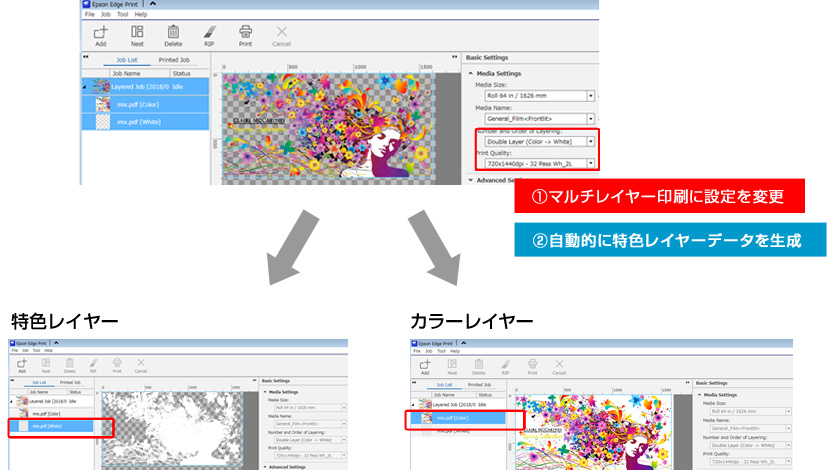The width and height of the screenshot is (827, 470).
Task: Click the Print icon in the カラーレイヤー window
Action: [x=533, y=364]
